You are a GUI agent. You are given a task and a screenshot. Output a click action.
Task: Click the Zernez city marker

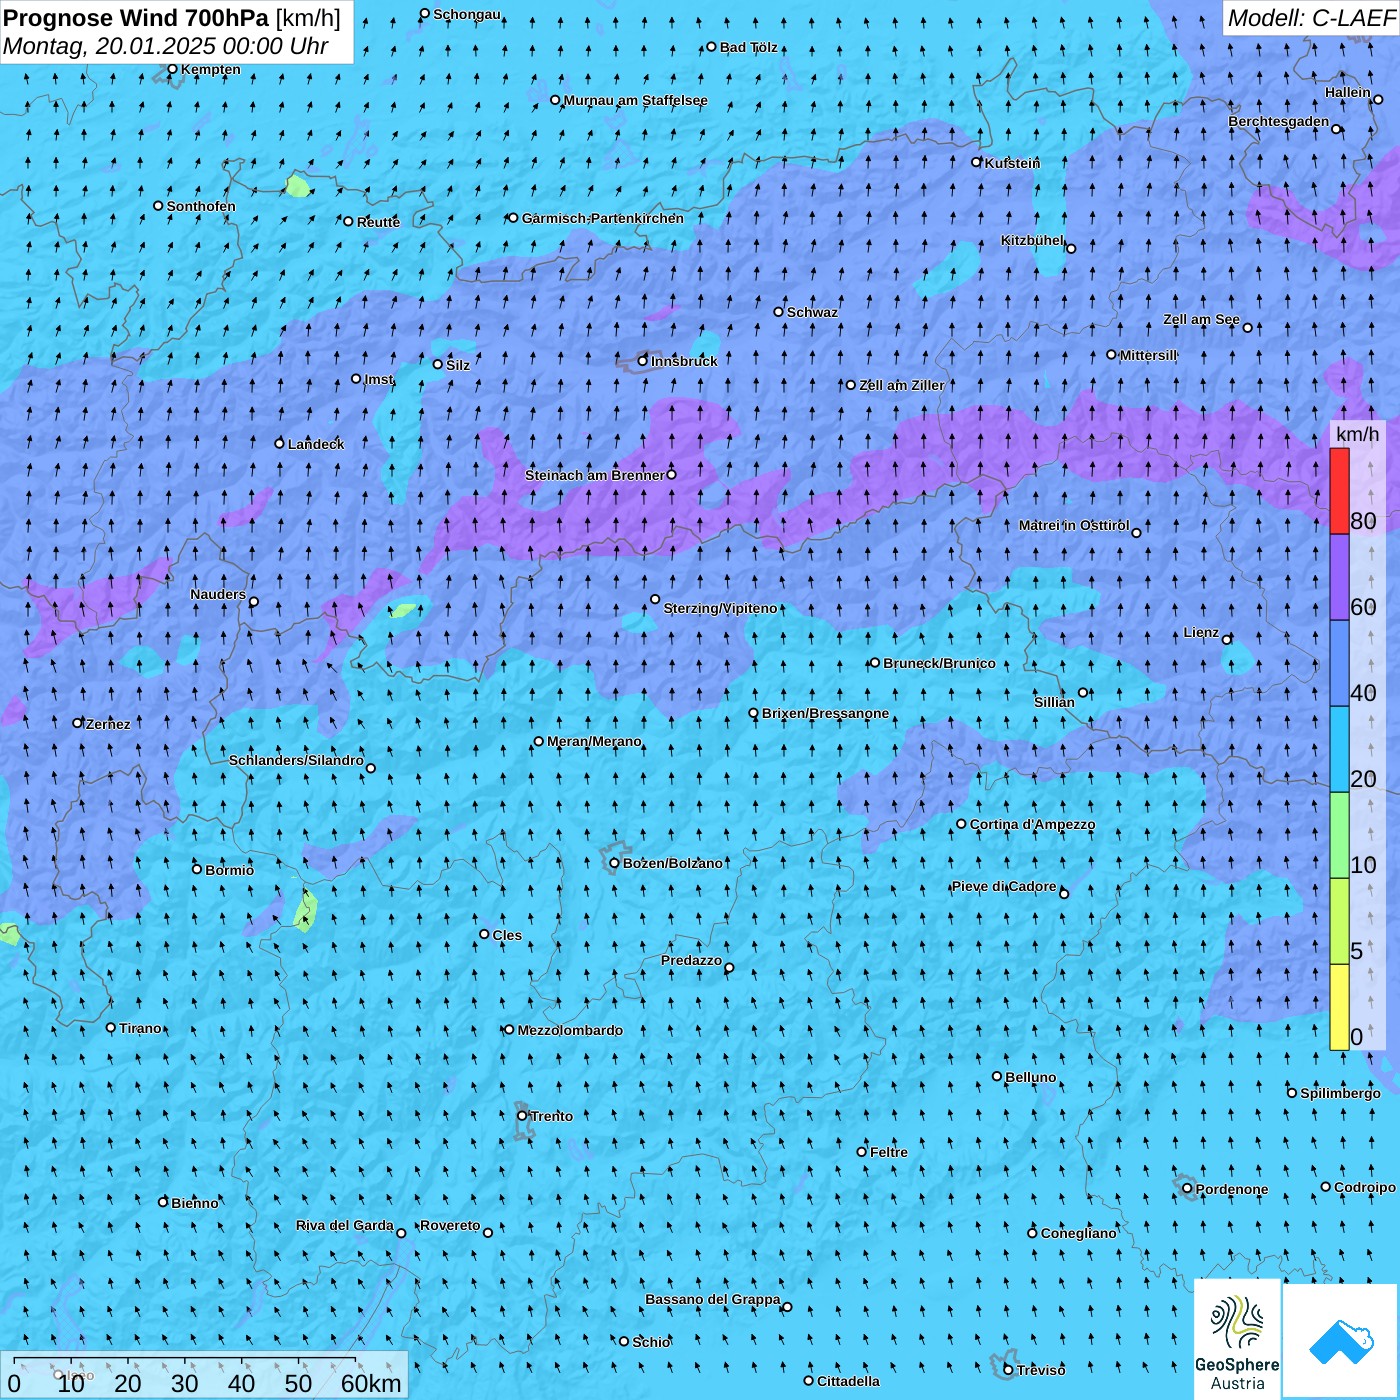click(78, 723)
